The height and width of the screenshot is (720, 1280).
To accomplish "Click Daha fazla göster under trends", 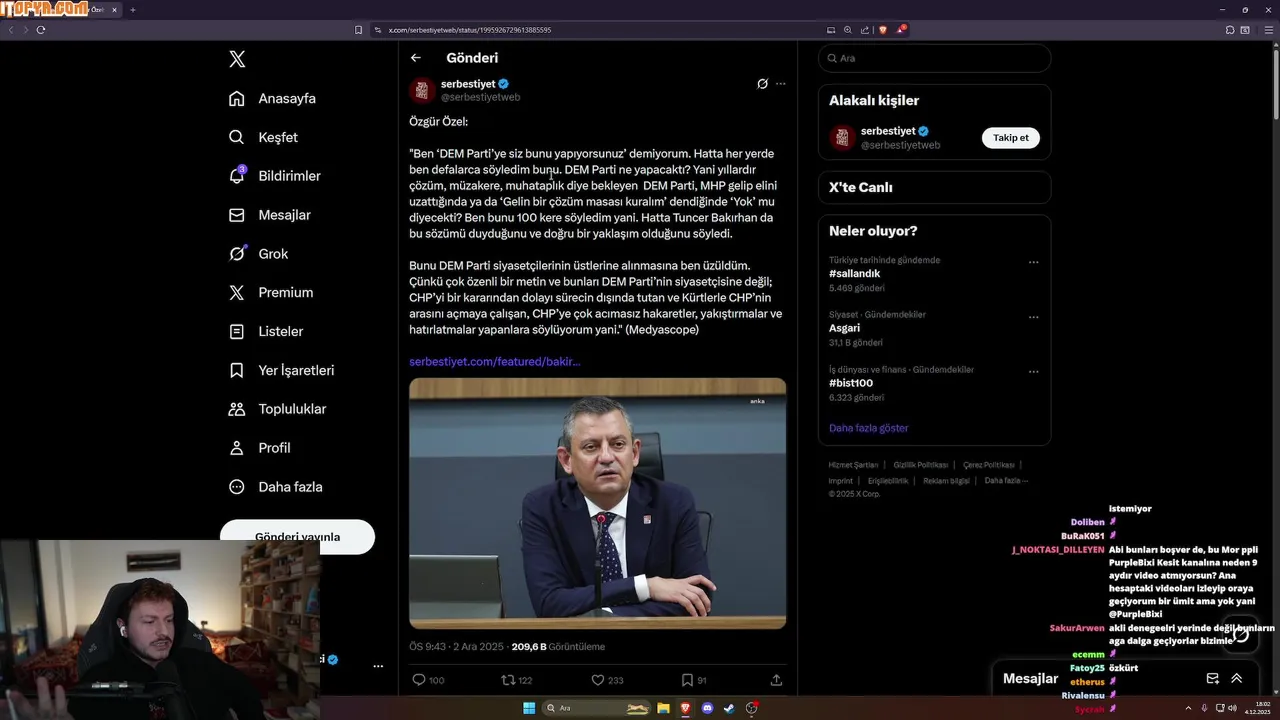I will (868, 428).
